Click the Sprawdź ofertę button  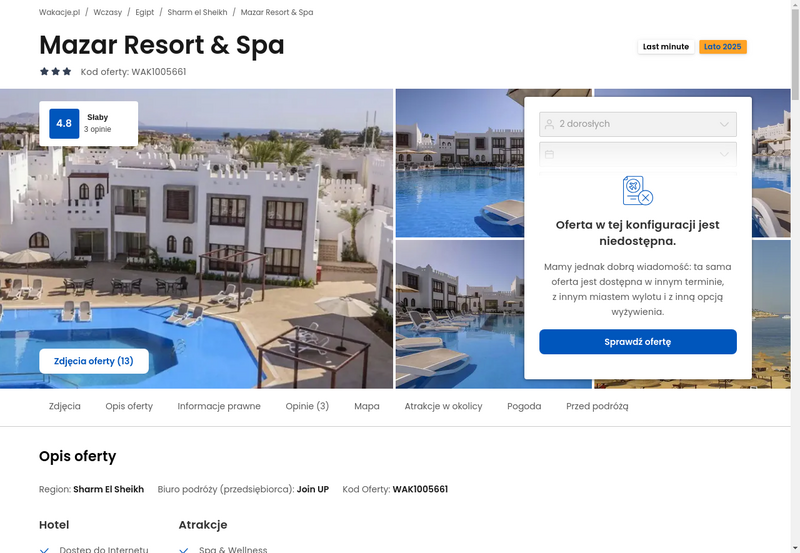pos(638,342)
